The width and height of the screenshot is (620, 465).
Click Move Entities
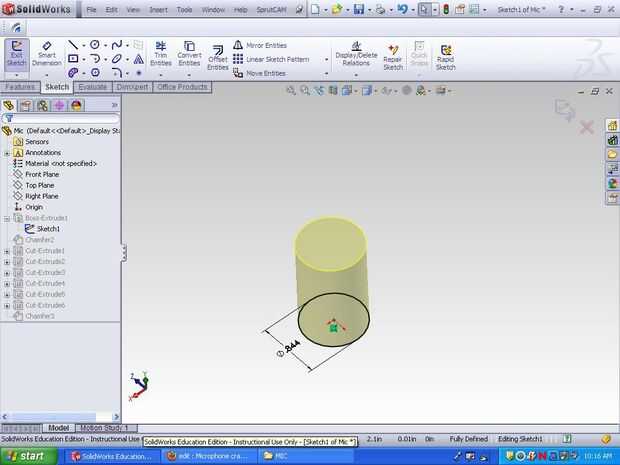[259, 73]
